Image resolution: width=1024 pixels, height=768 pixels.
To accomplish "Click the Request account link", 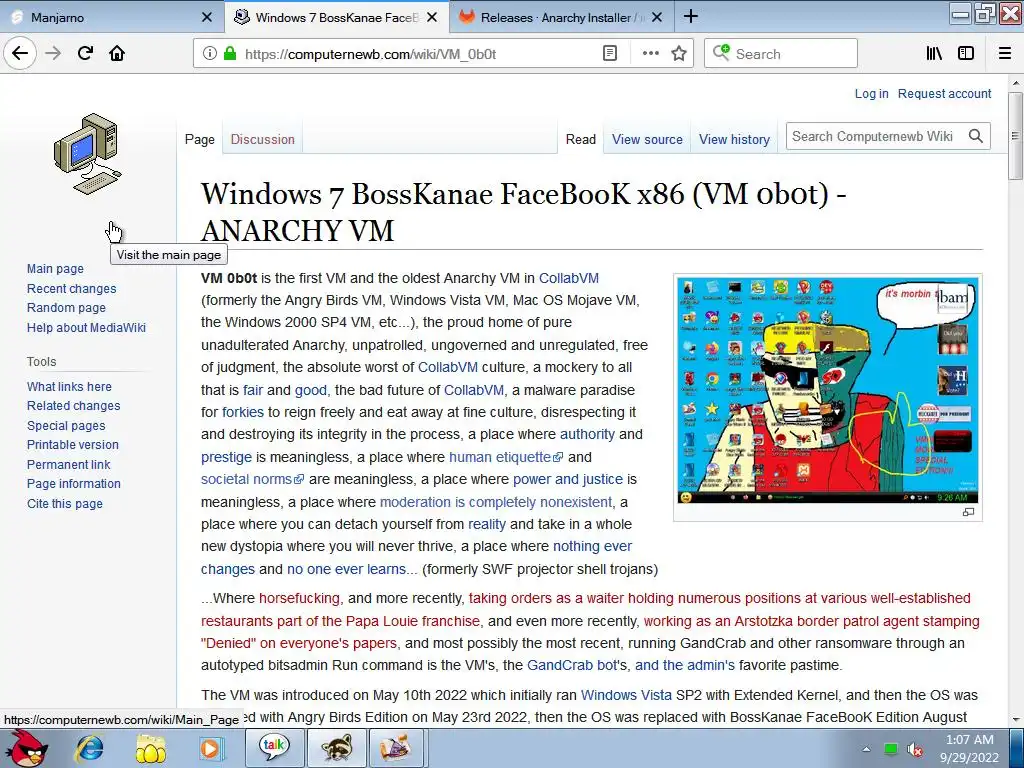I will pos(944,93).
